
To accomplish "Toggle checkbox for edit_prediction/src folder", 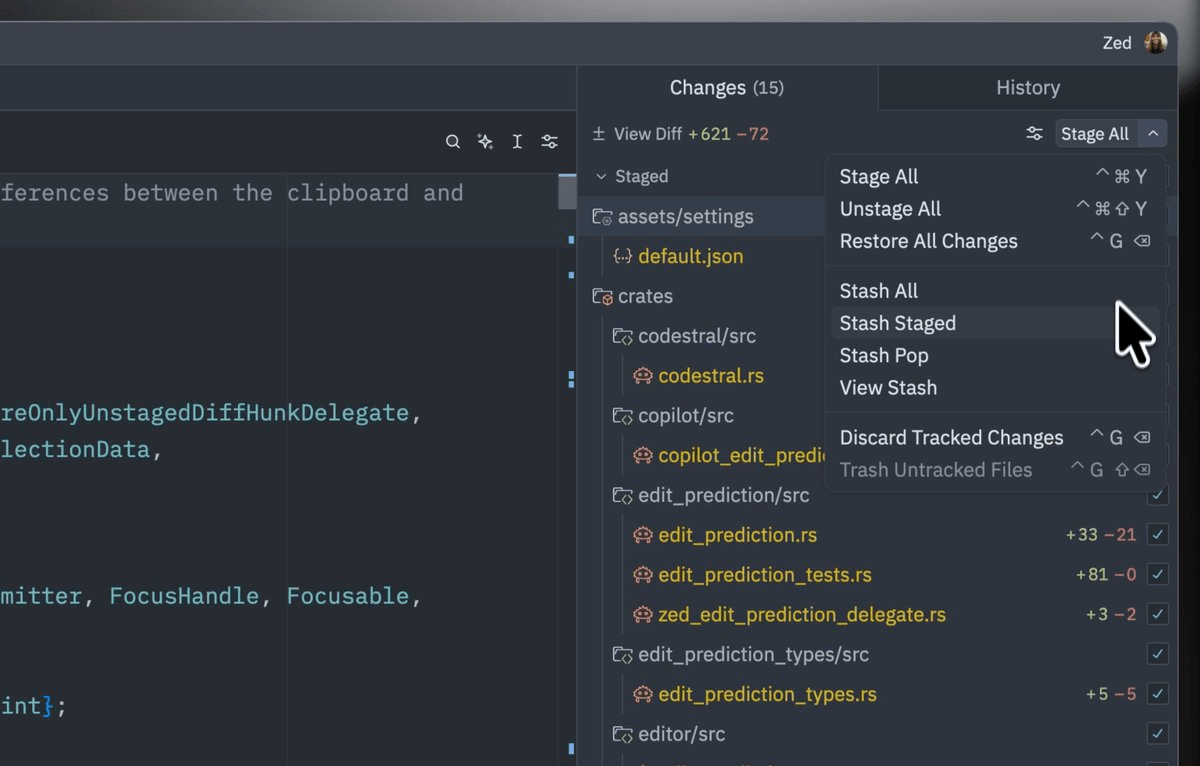I will pos(1158,495).
